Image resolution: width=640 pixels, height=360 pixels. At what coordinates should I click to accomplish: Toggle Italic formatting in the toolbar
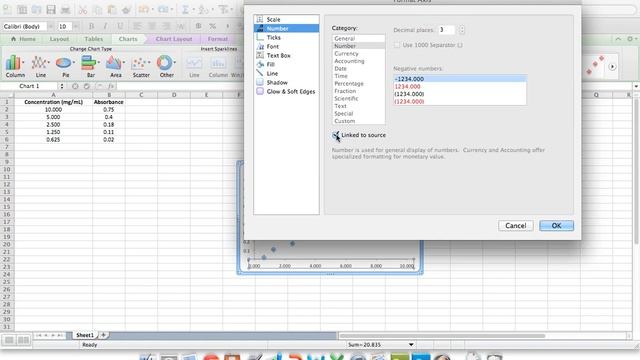[105, 26]
